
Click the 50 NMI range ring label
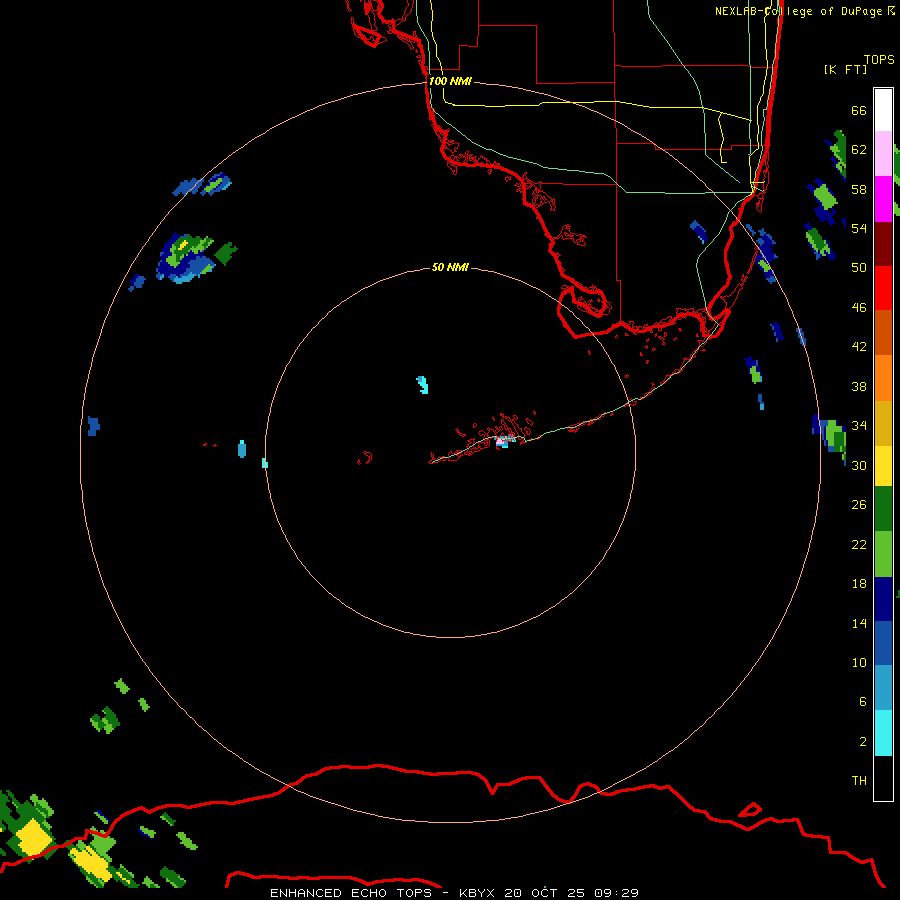coord(450,267)
